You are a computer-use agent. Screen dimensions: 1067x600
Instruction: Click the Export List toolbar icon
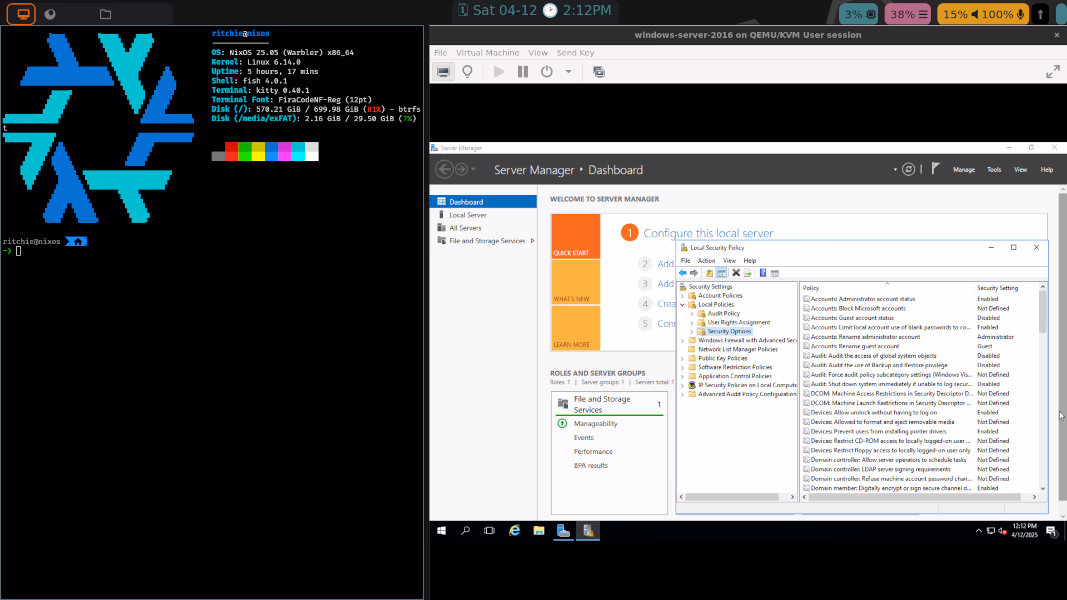(747, 273)
